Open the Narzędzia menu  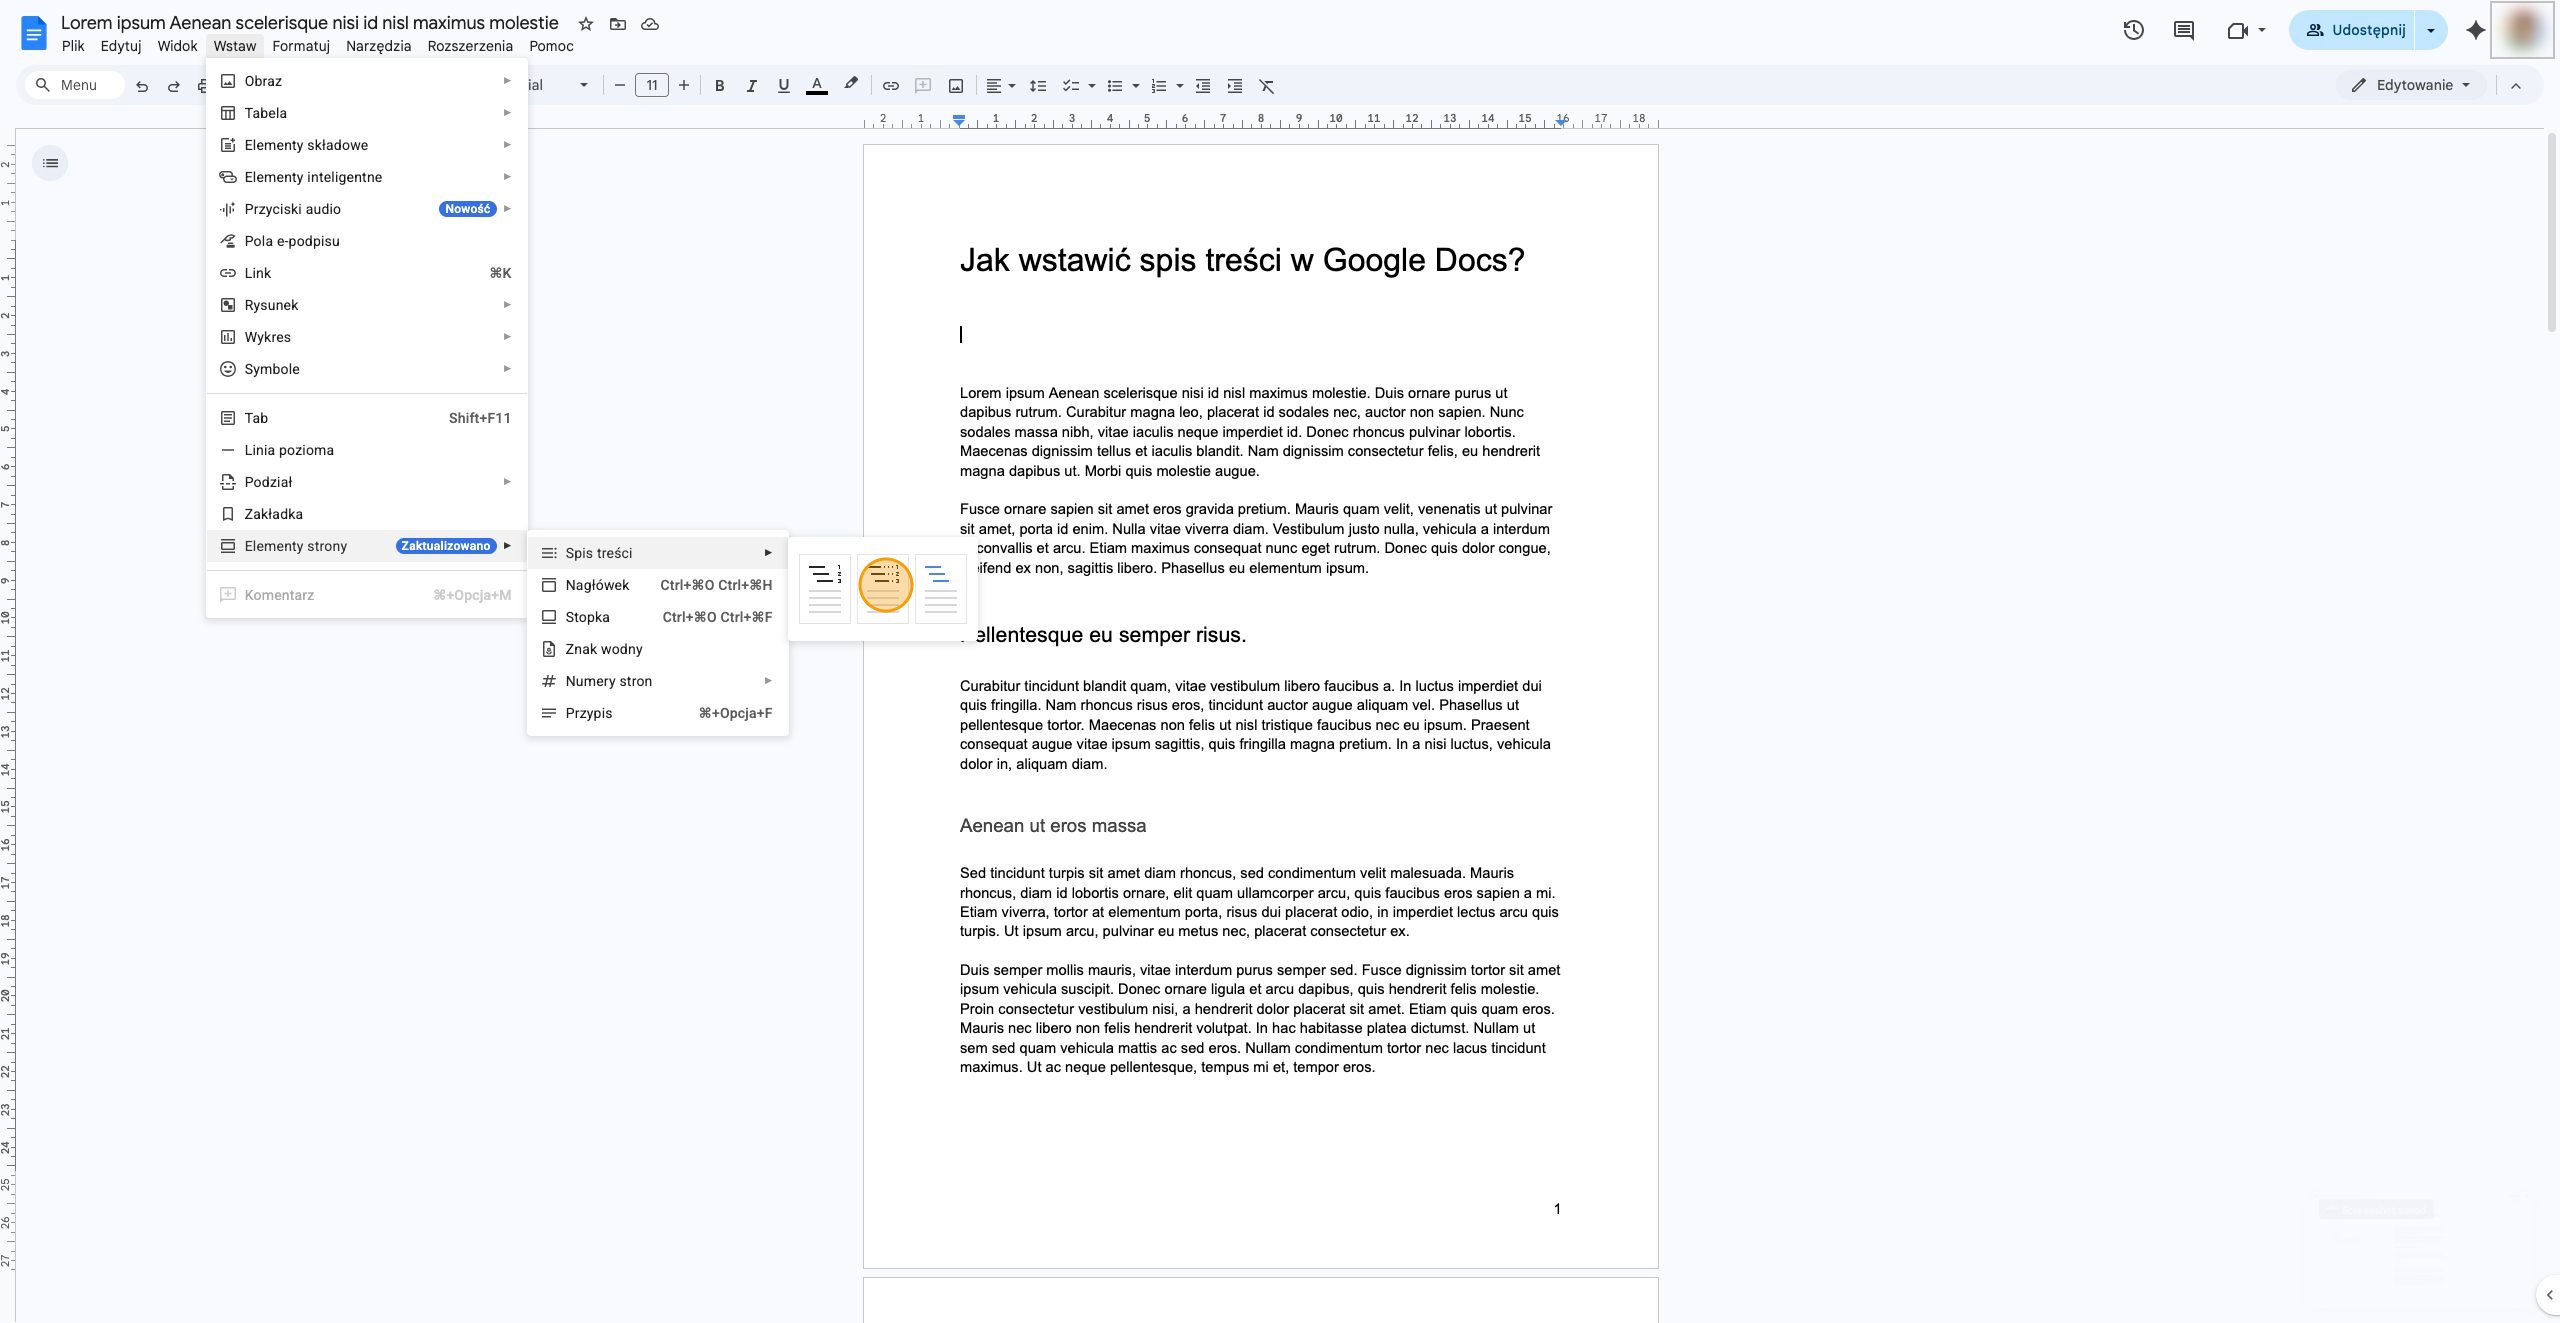(x=378, y=46)
